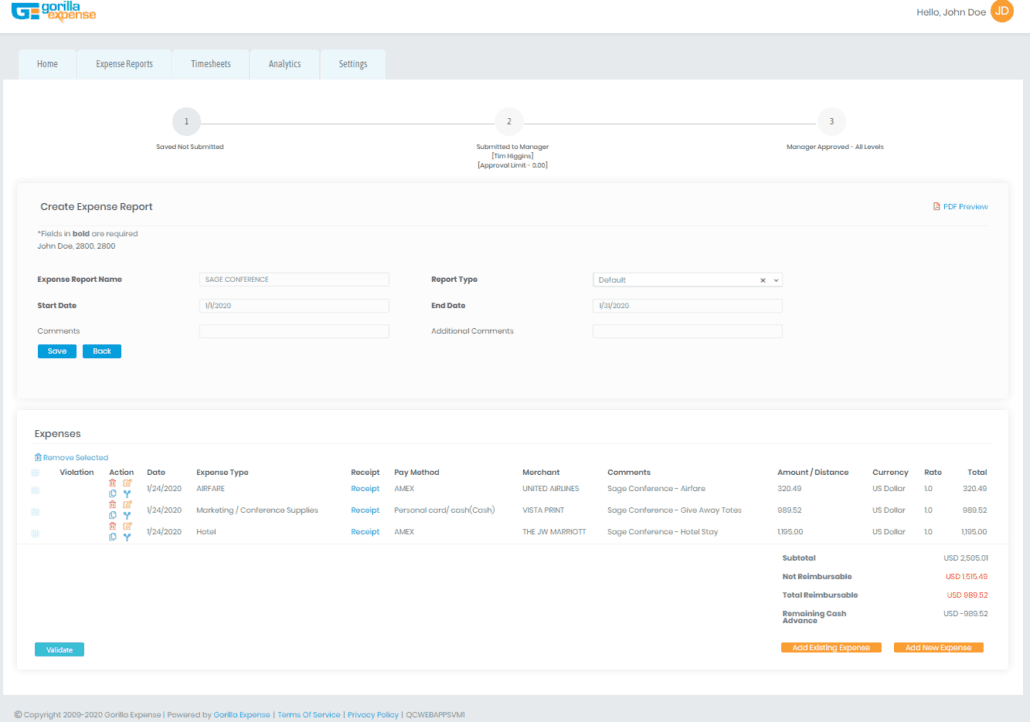The image size is (1030, 722).
Task: Click the Comments input field
Action: point(293,332)
